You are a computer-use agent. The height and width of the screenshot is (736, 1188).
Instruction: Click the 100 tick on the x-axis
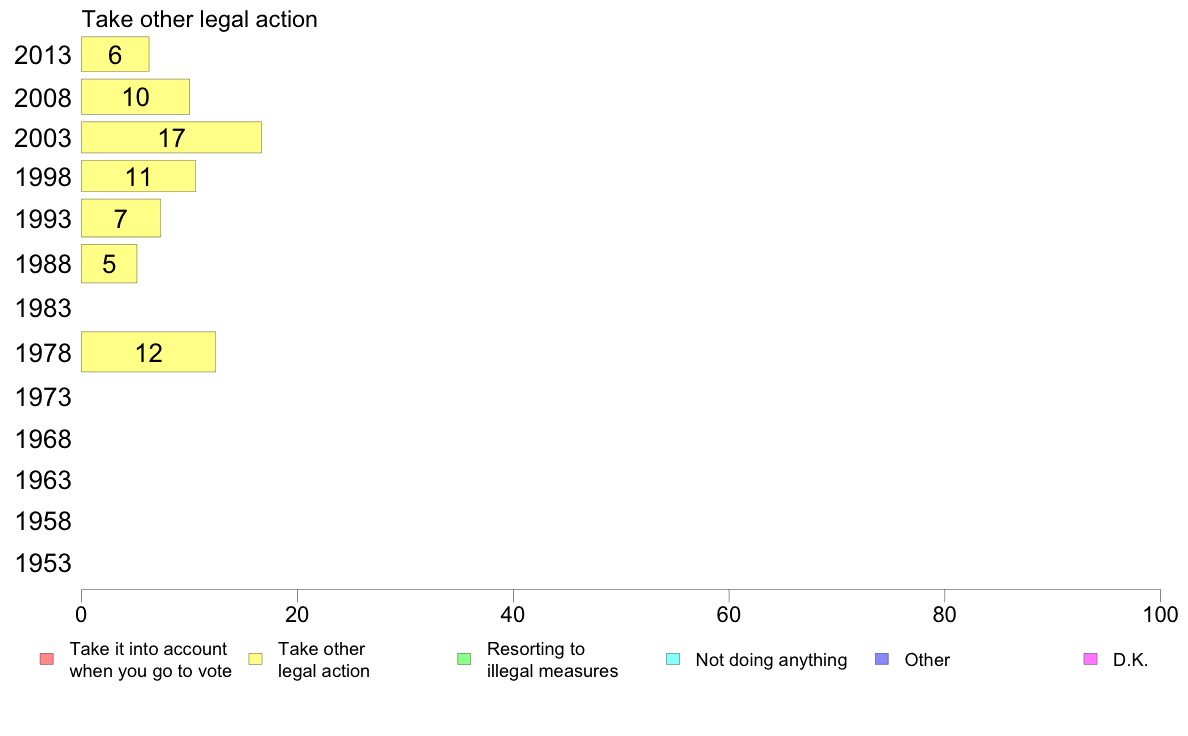pyautogui.click(x=1160, y=615)
